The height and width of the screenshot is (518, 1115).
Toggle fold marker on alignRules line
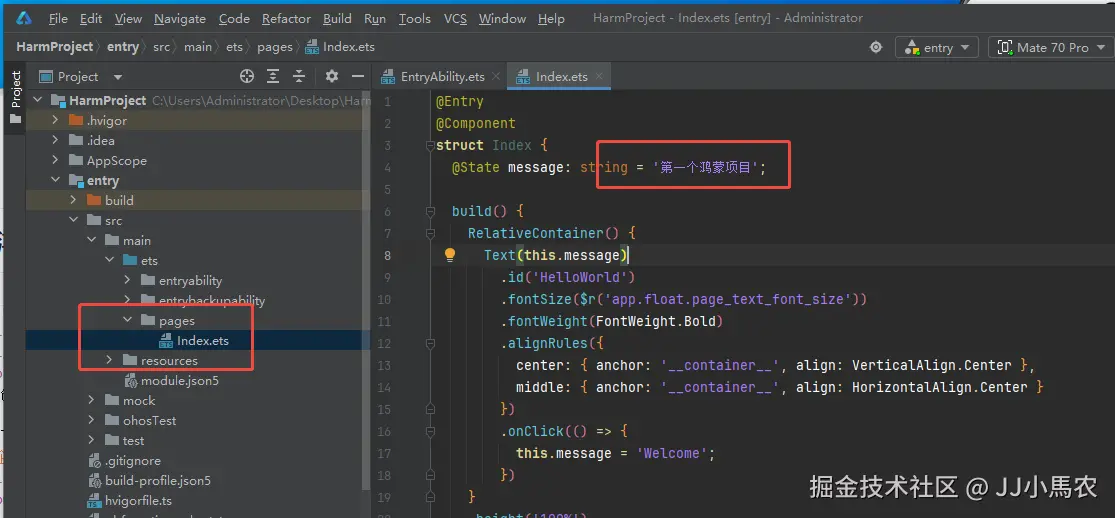pos(430,343)
